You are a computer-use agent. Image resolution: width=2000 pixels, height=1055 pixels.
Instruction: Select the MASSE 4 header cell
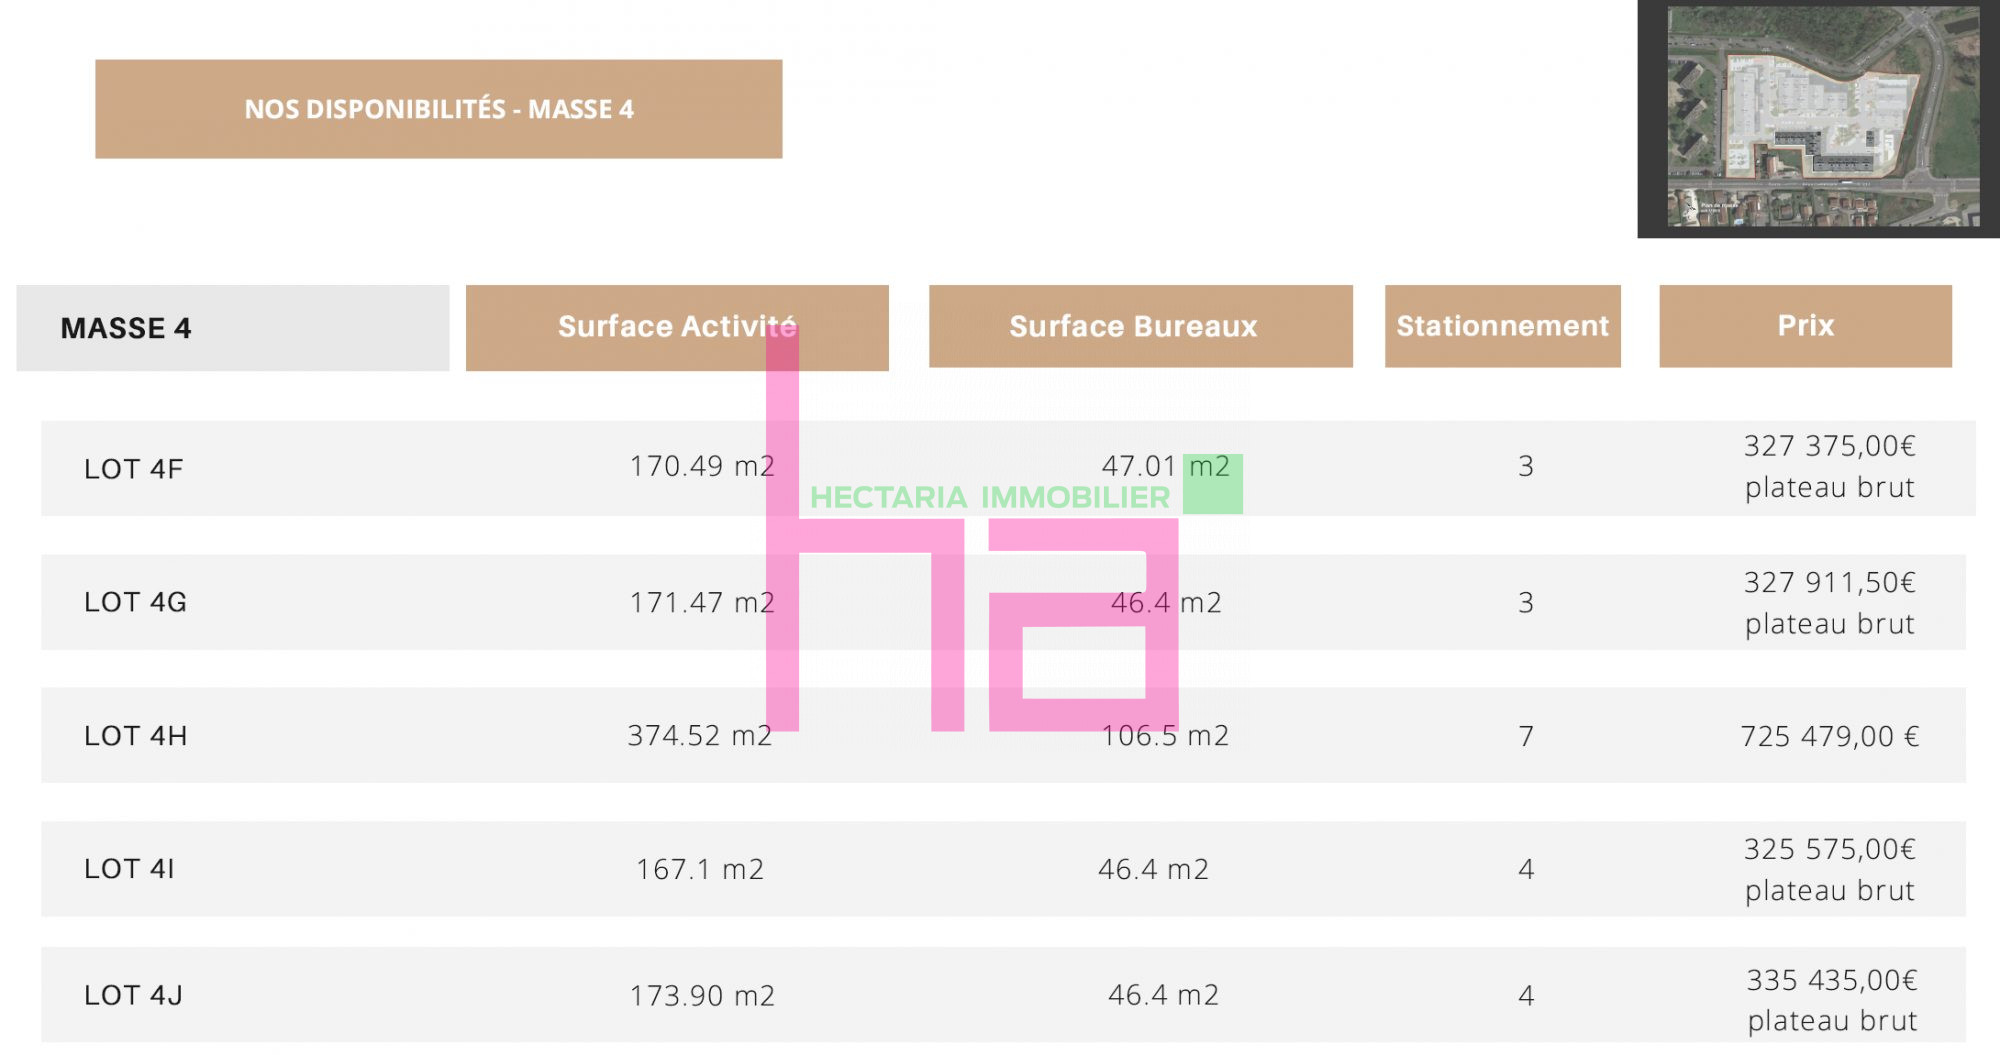coord(233,328)
